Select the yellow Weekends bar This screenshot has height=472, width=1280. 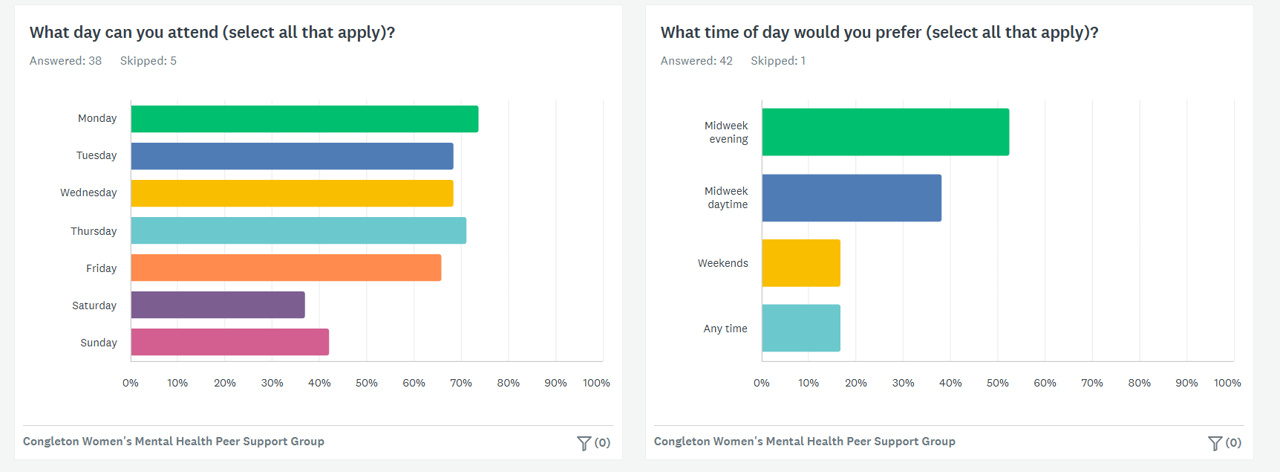coord(801,263)
